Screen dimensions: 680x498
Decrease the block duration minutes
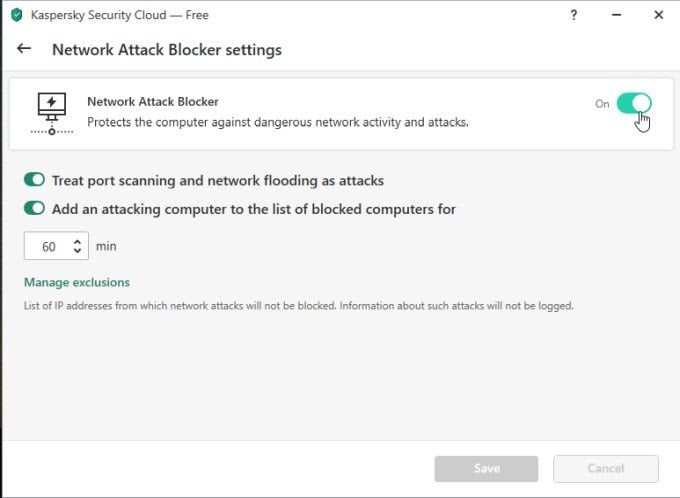(x=77, y=250)
